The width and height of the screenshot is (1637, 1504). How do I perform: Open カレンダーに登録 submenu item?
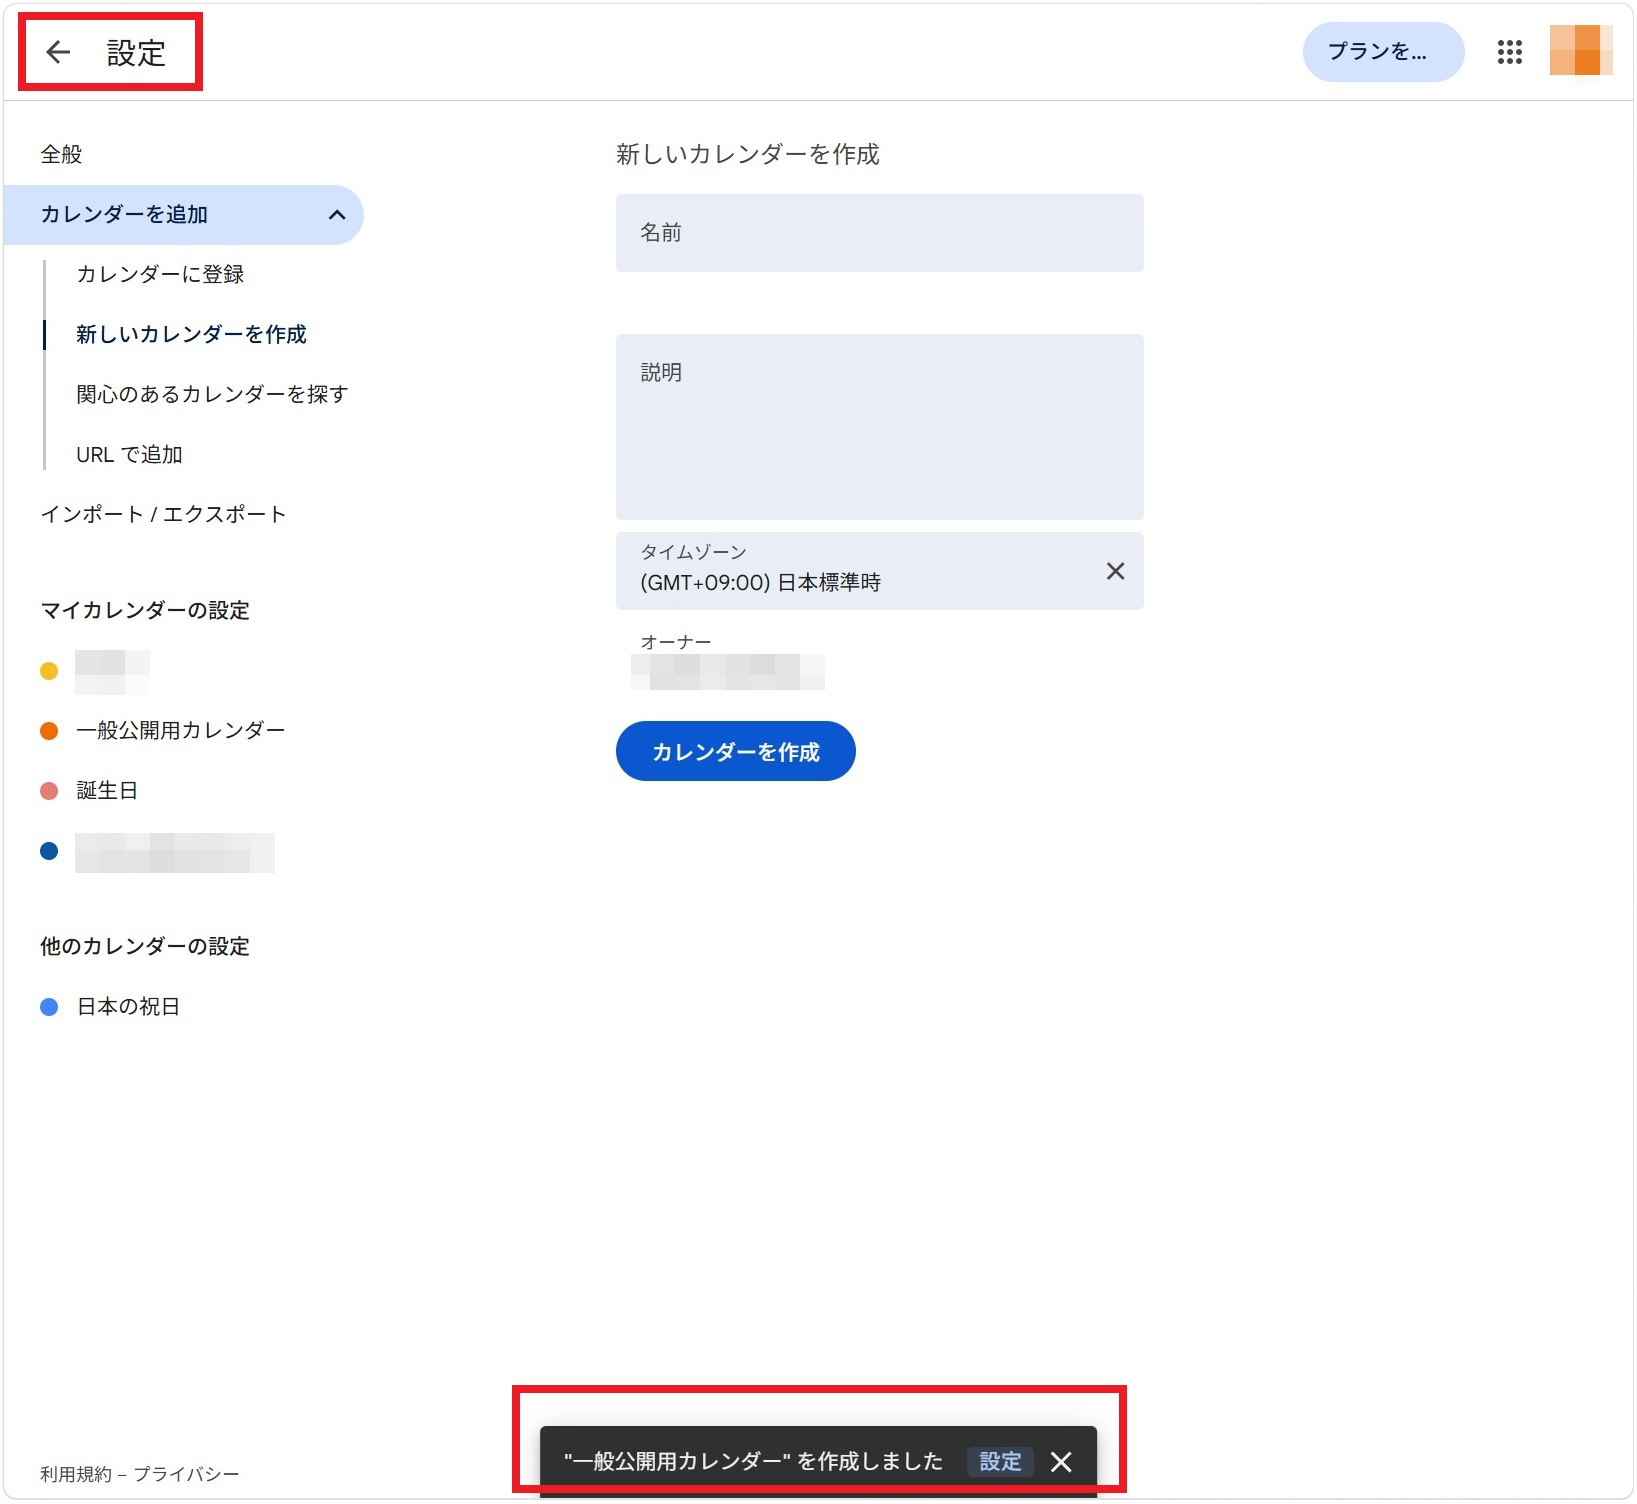(160, 275)
